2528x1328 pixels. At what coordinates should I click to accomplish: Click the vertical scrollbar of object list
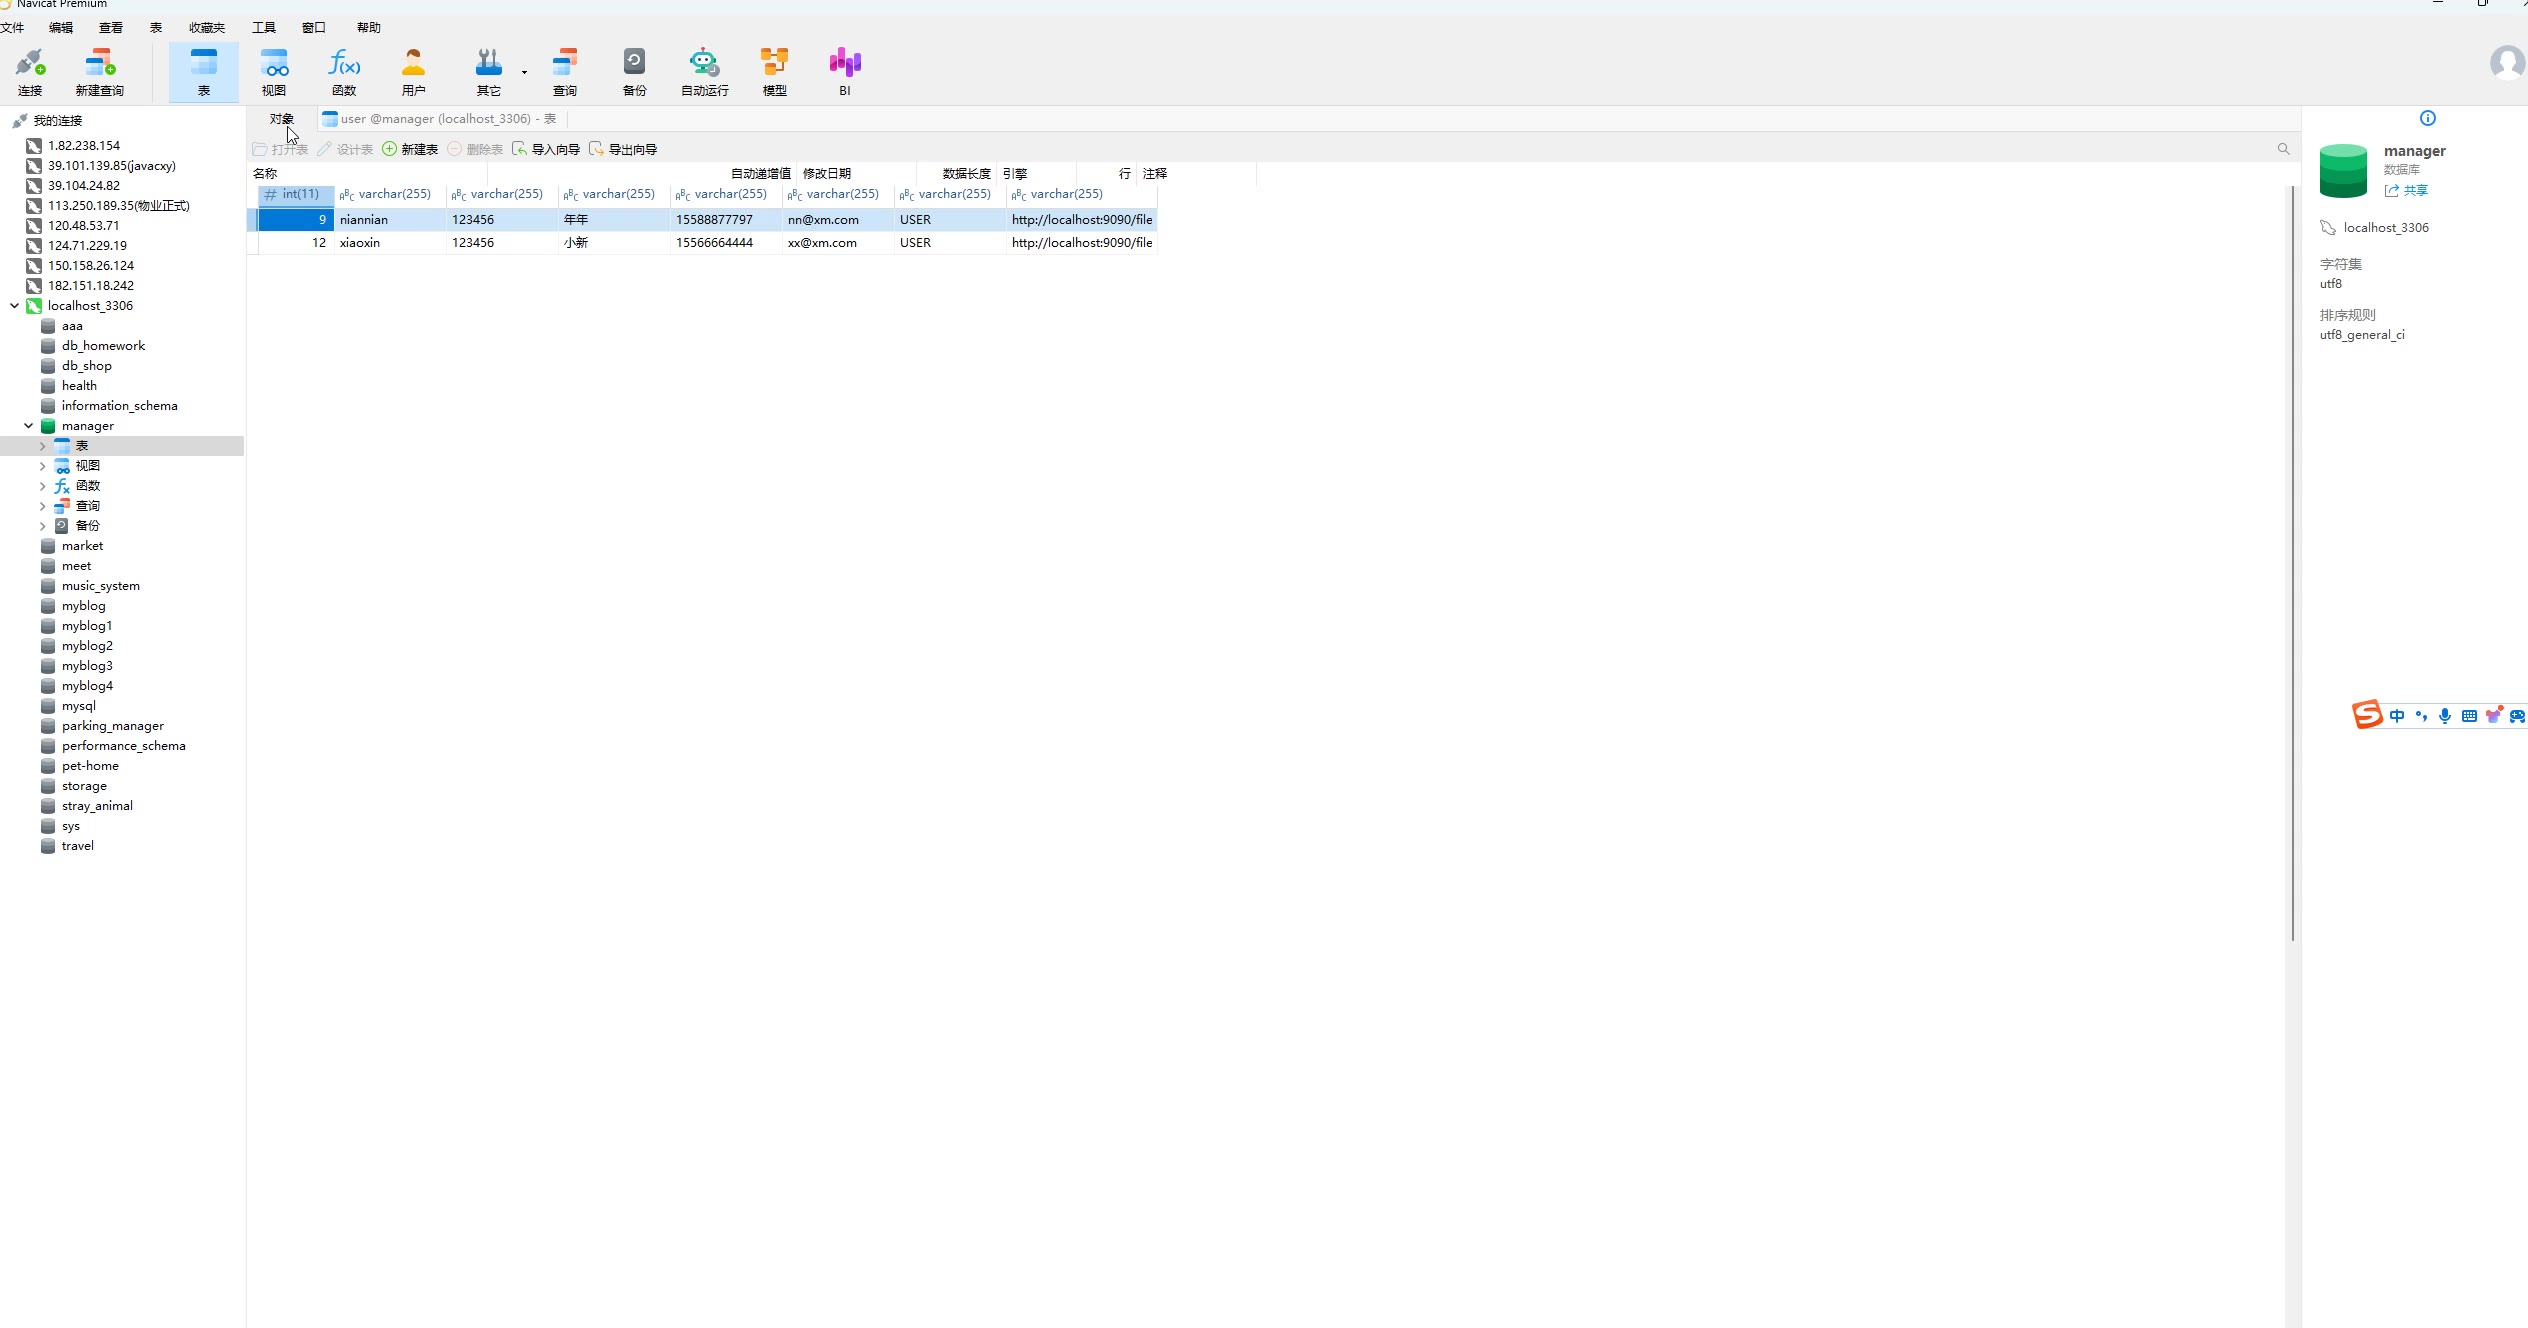(2292, 560)
